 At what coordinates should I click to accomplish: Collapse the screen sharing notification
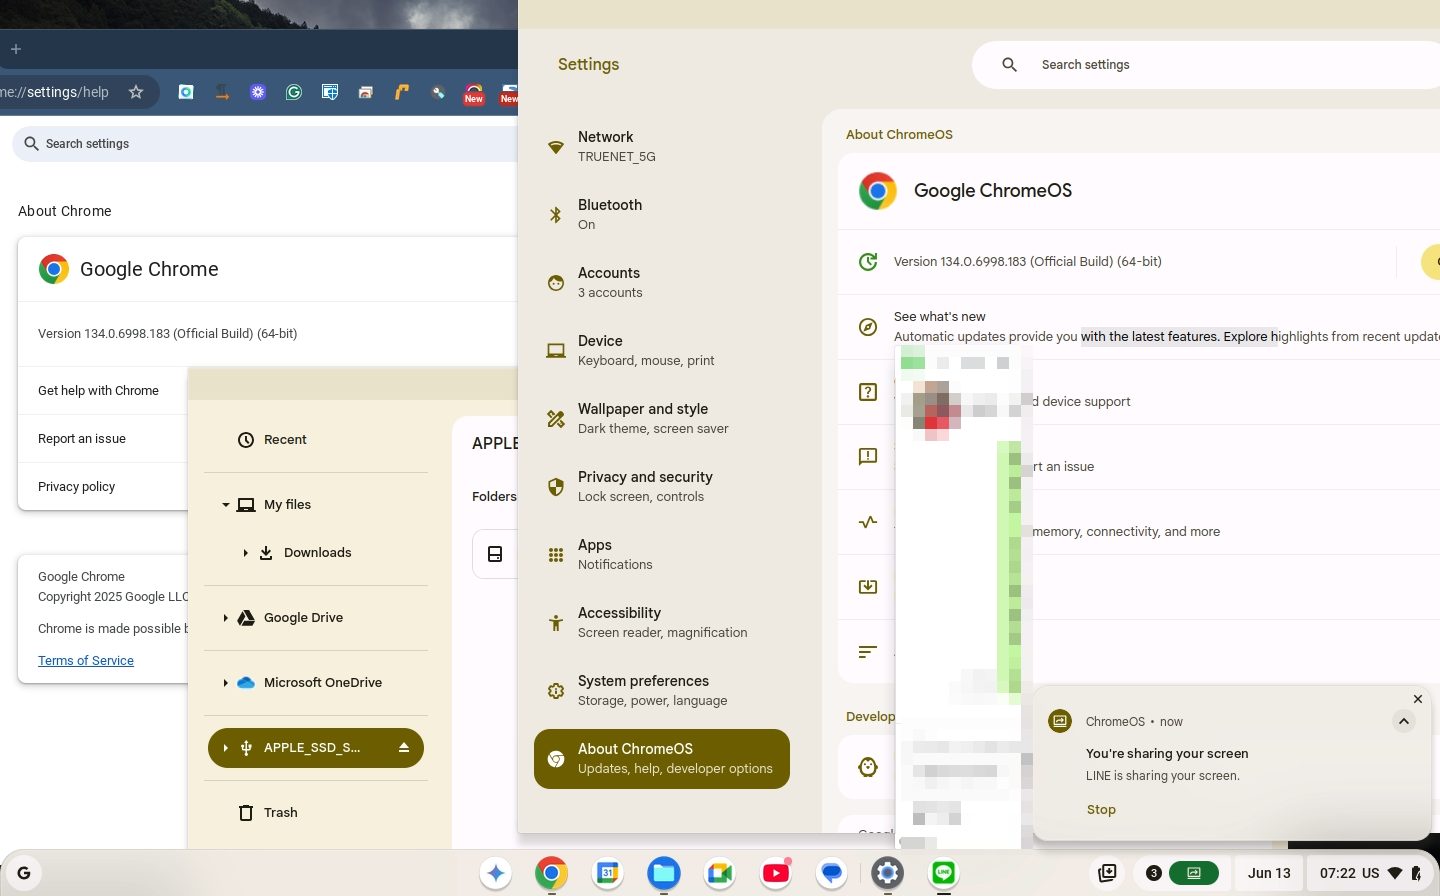point(1404,721)
